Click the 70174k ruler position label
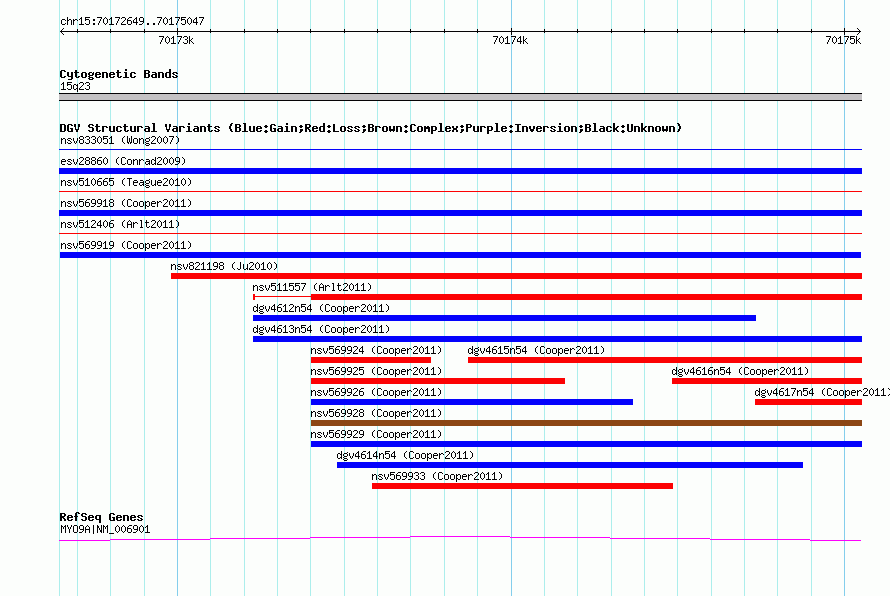Image resolution: width=890 pixels, height=596 pixels. coord(510,40)
